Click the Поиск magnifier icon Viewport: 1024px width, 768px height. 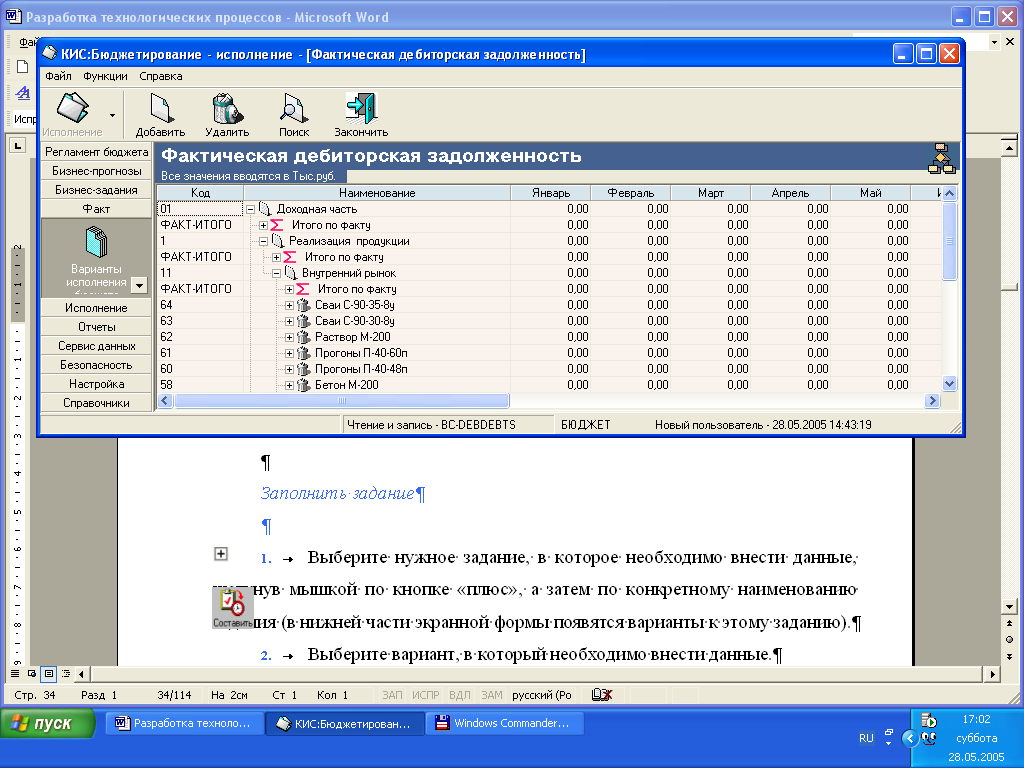coord(294,108)
